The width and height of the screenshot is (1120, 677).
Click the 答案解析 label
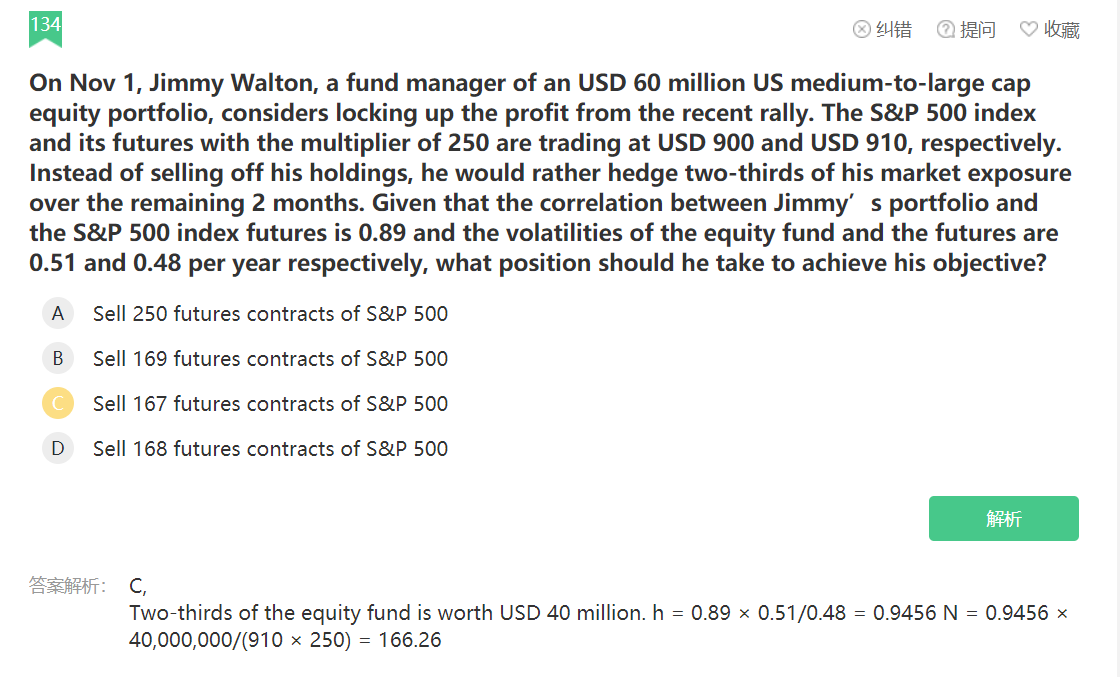pyautogui.click(x=68, y=586)
